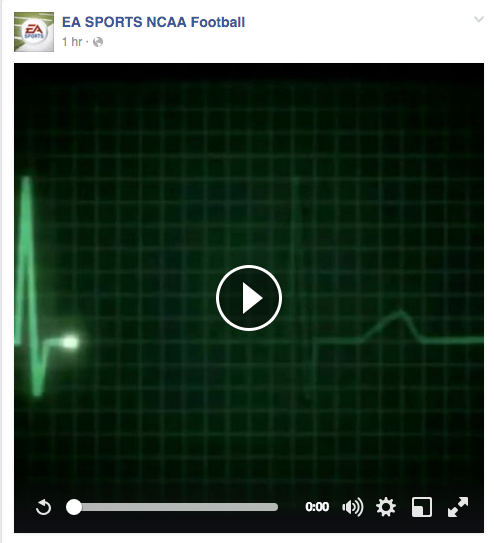Click the tall green heartbeat spike in the video
Image resolution: width=494 pixels, height=543 pixels.
(27, 260)
